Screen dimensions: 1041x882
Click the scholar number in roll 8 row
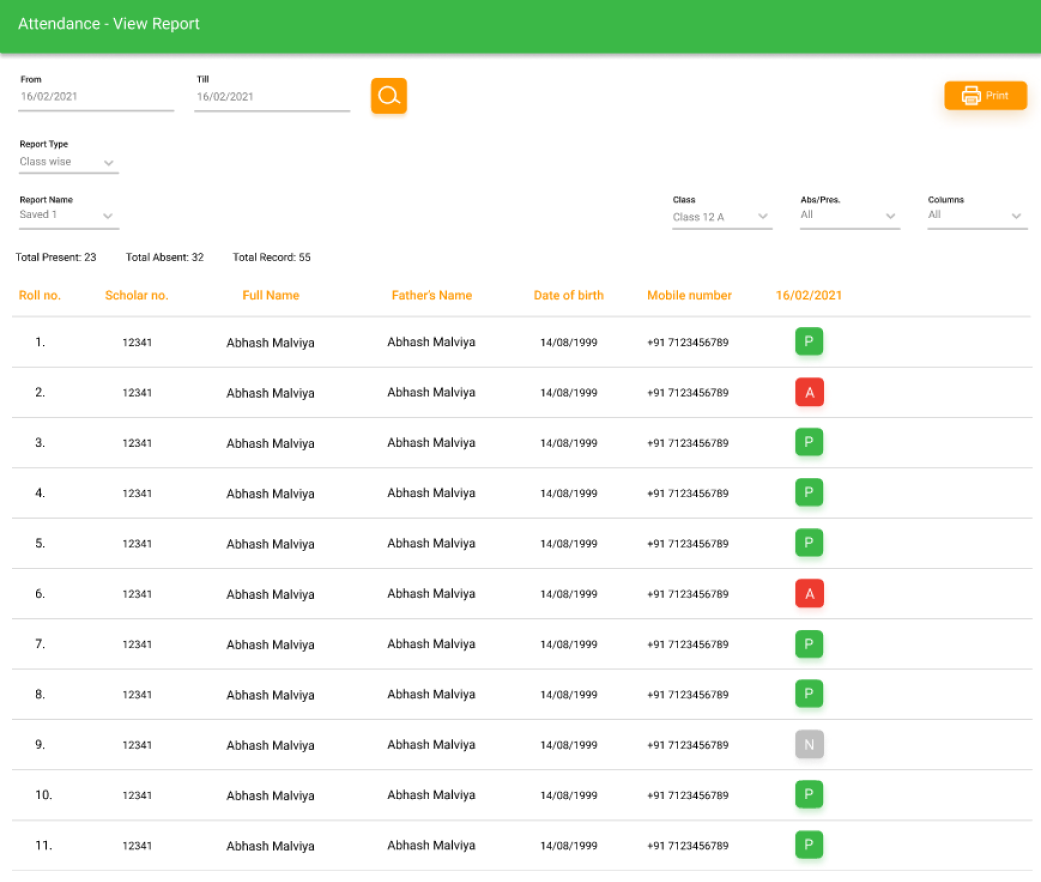137,695
